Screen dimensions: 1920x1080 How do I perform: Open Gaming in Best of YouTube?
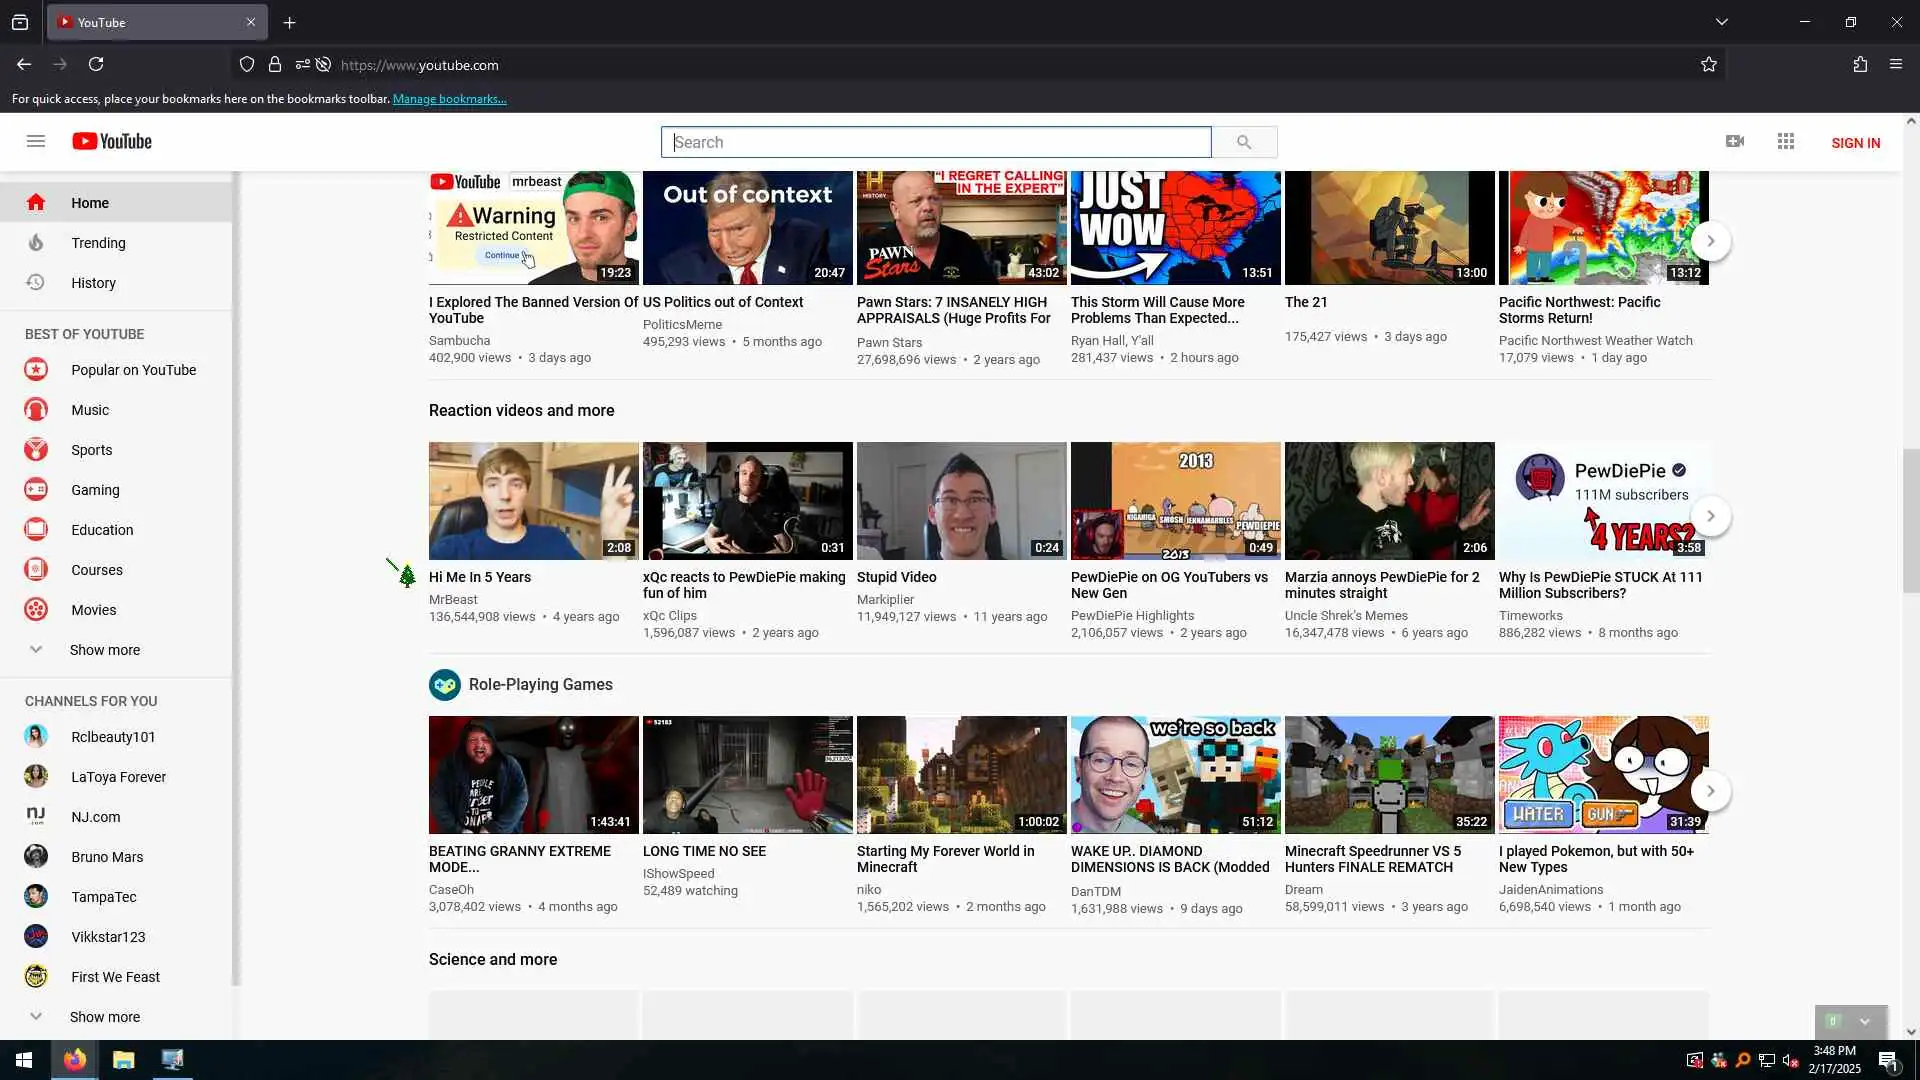(95, 490)
